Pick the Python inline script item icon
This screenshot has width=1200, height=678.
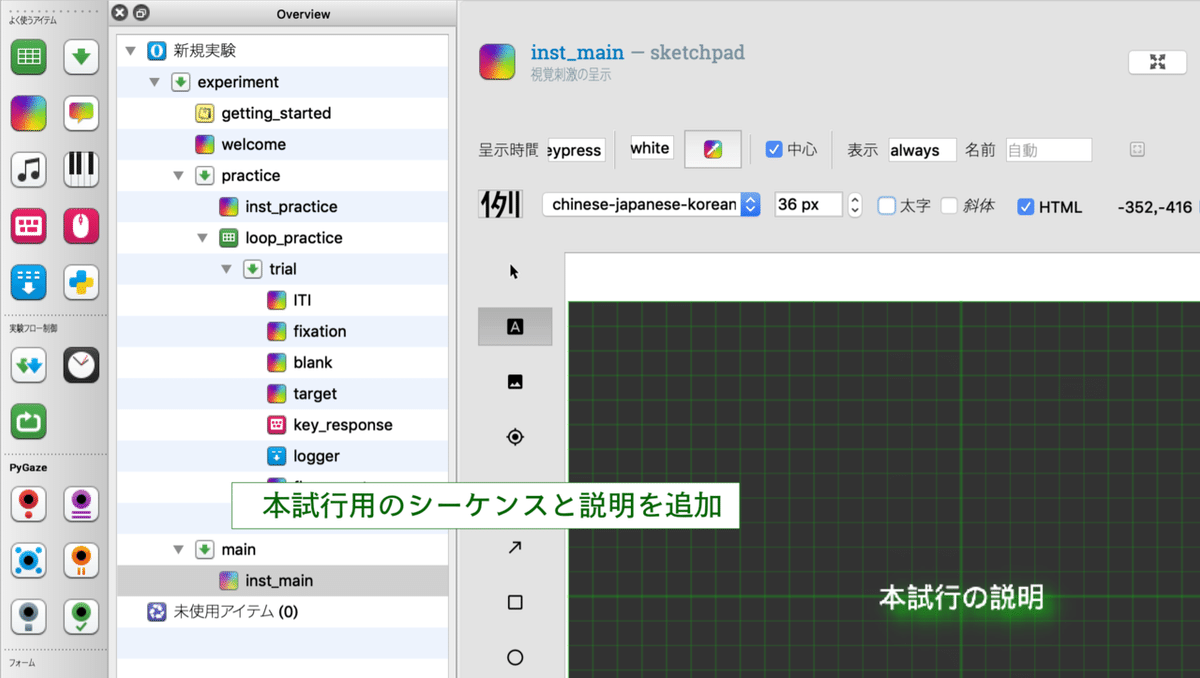coord(81,283)
